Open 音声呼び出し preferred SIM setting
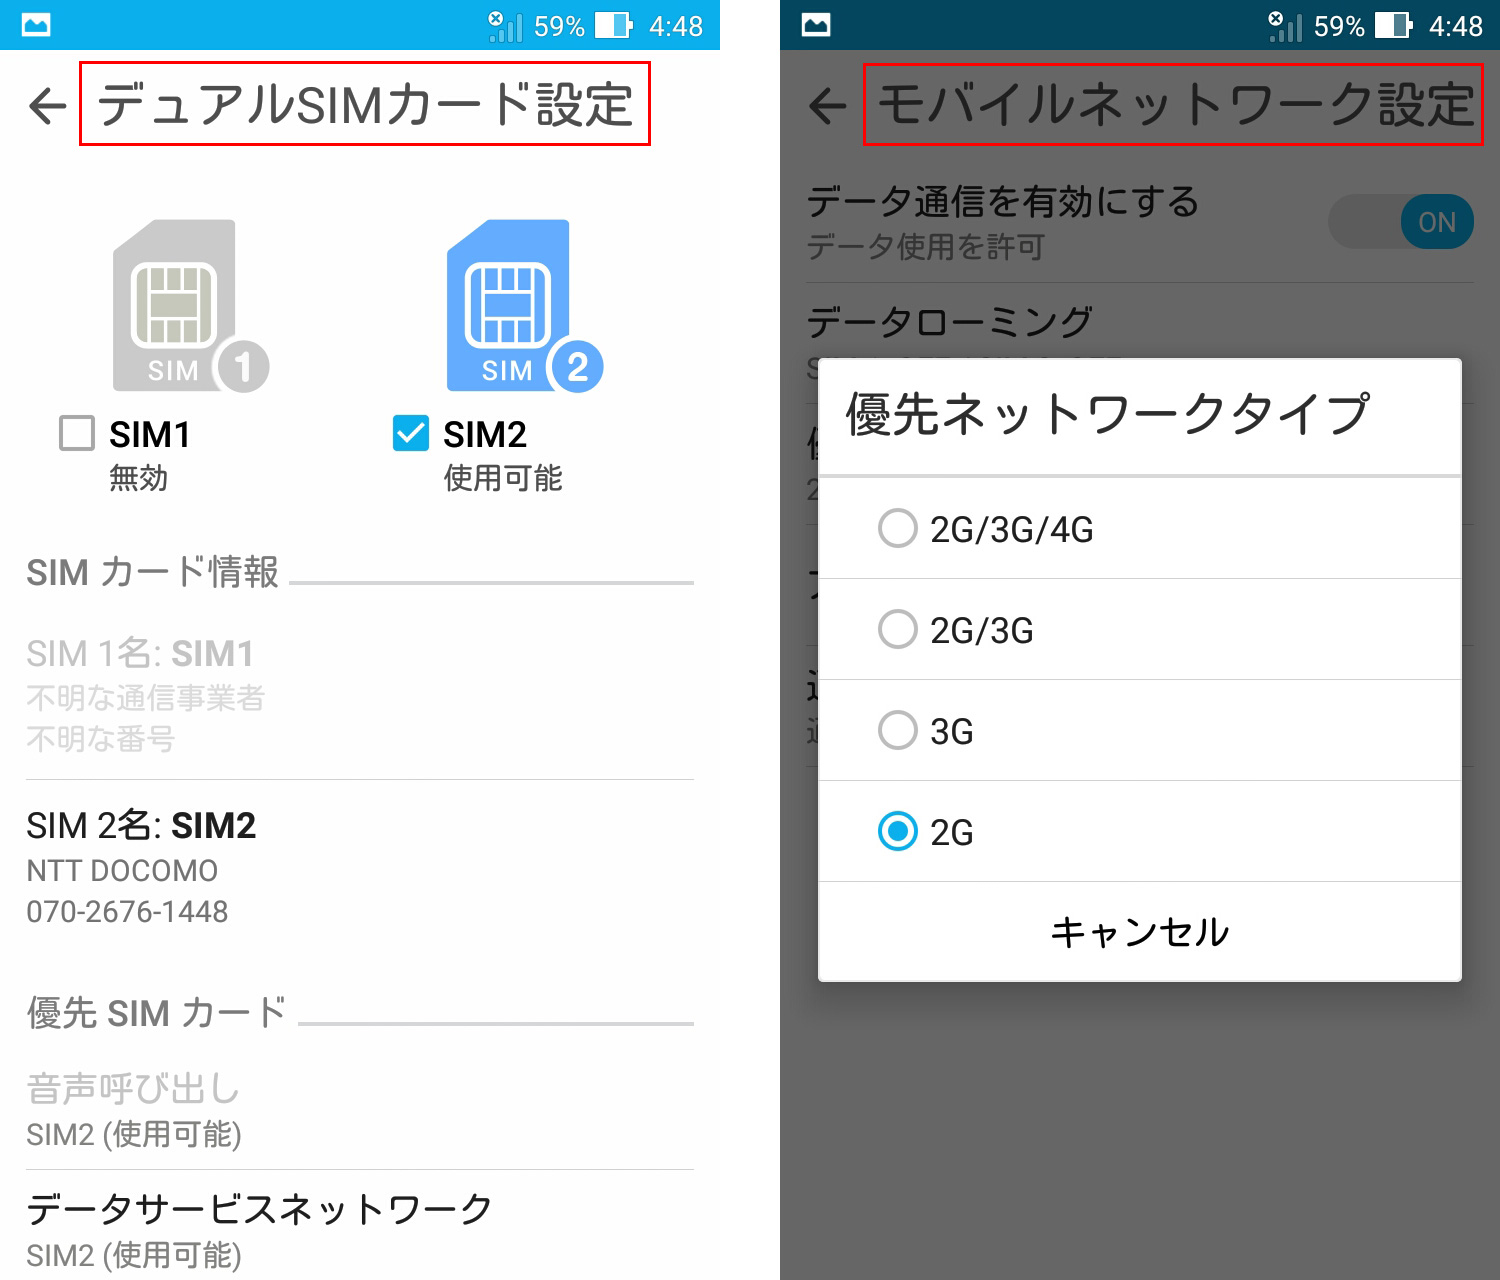The height and width of the screenshot is (1280, 1500). click(360, 1110)
